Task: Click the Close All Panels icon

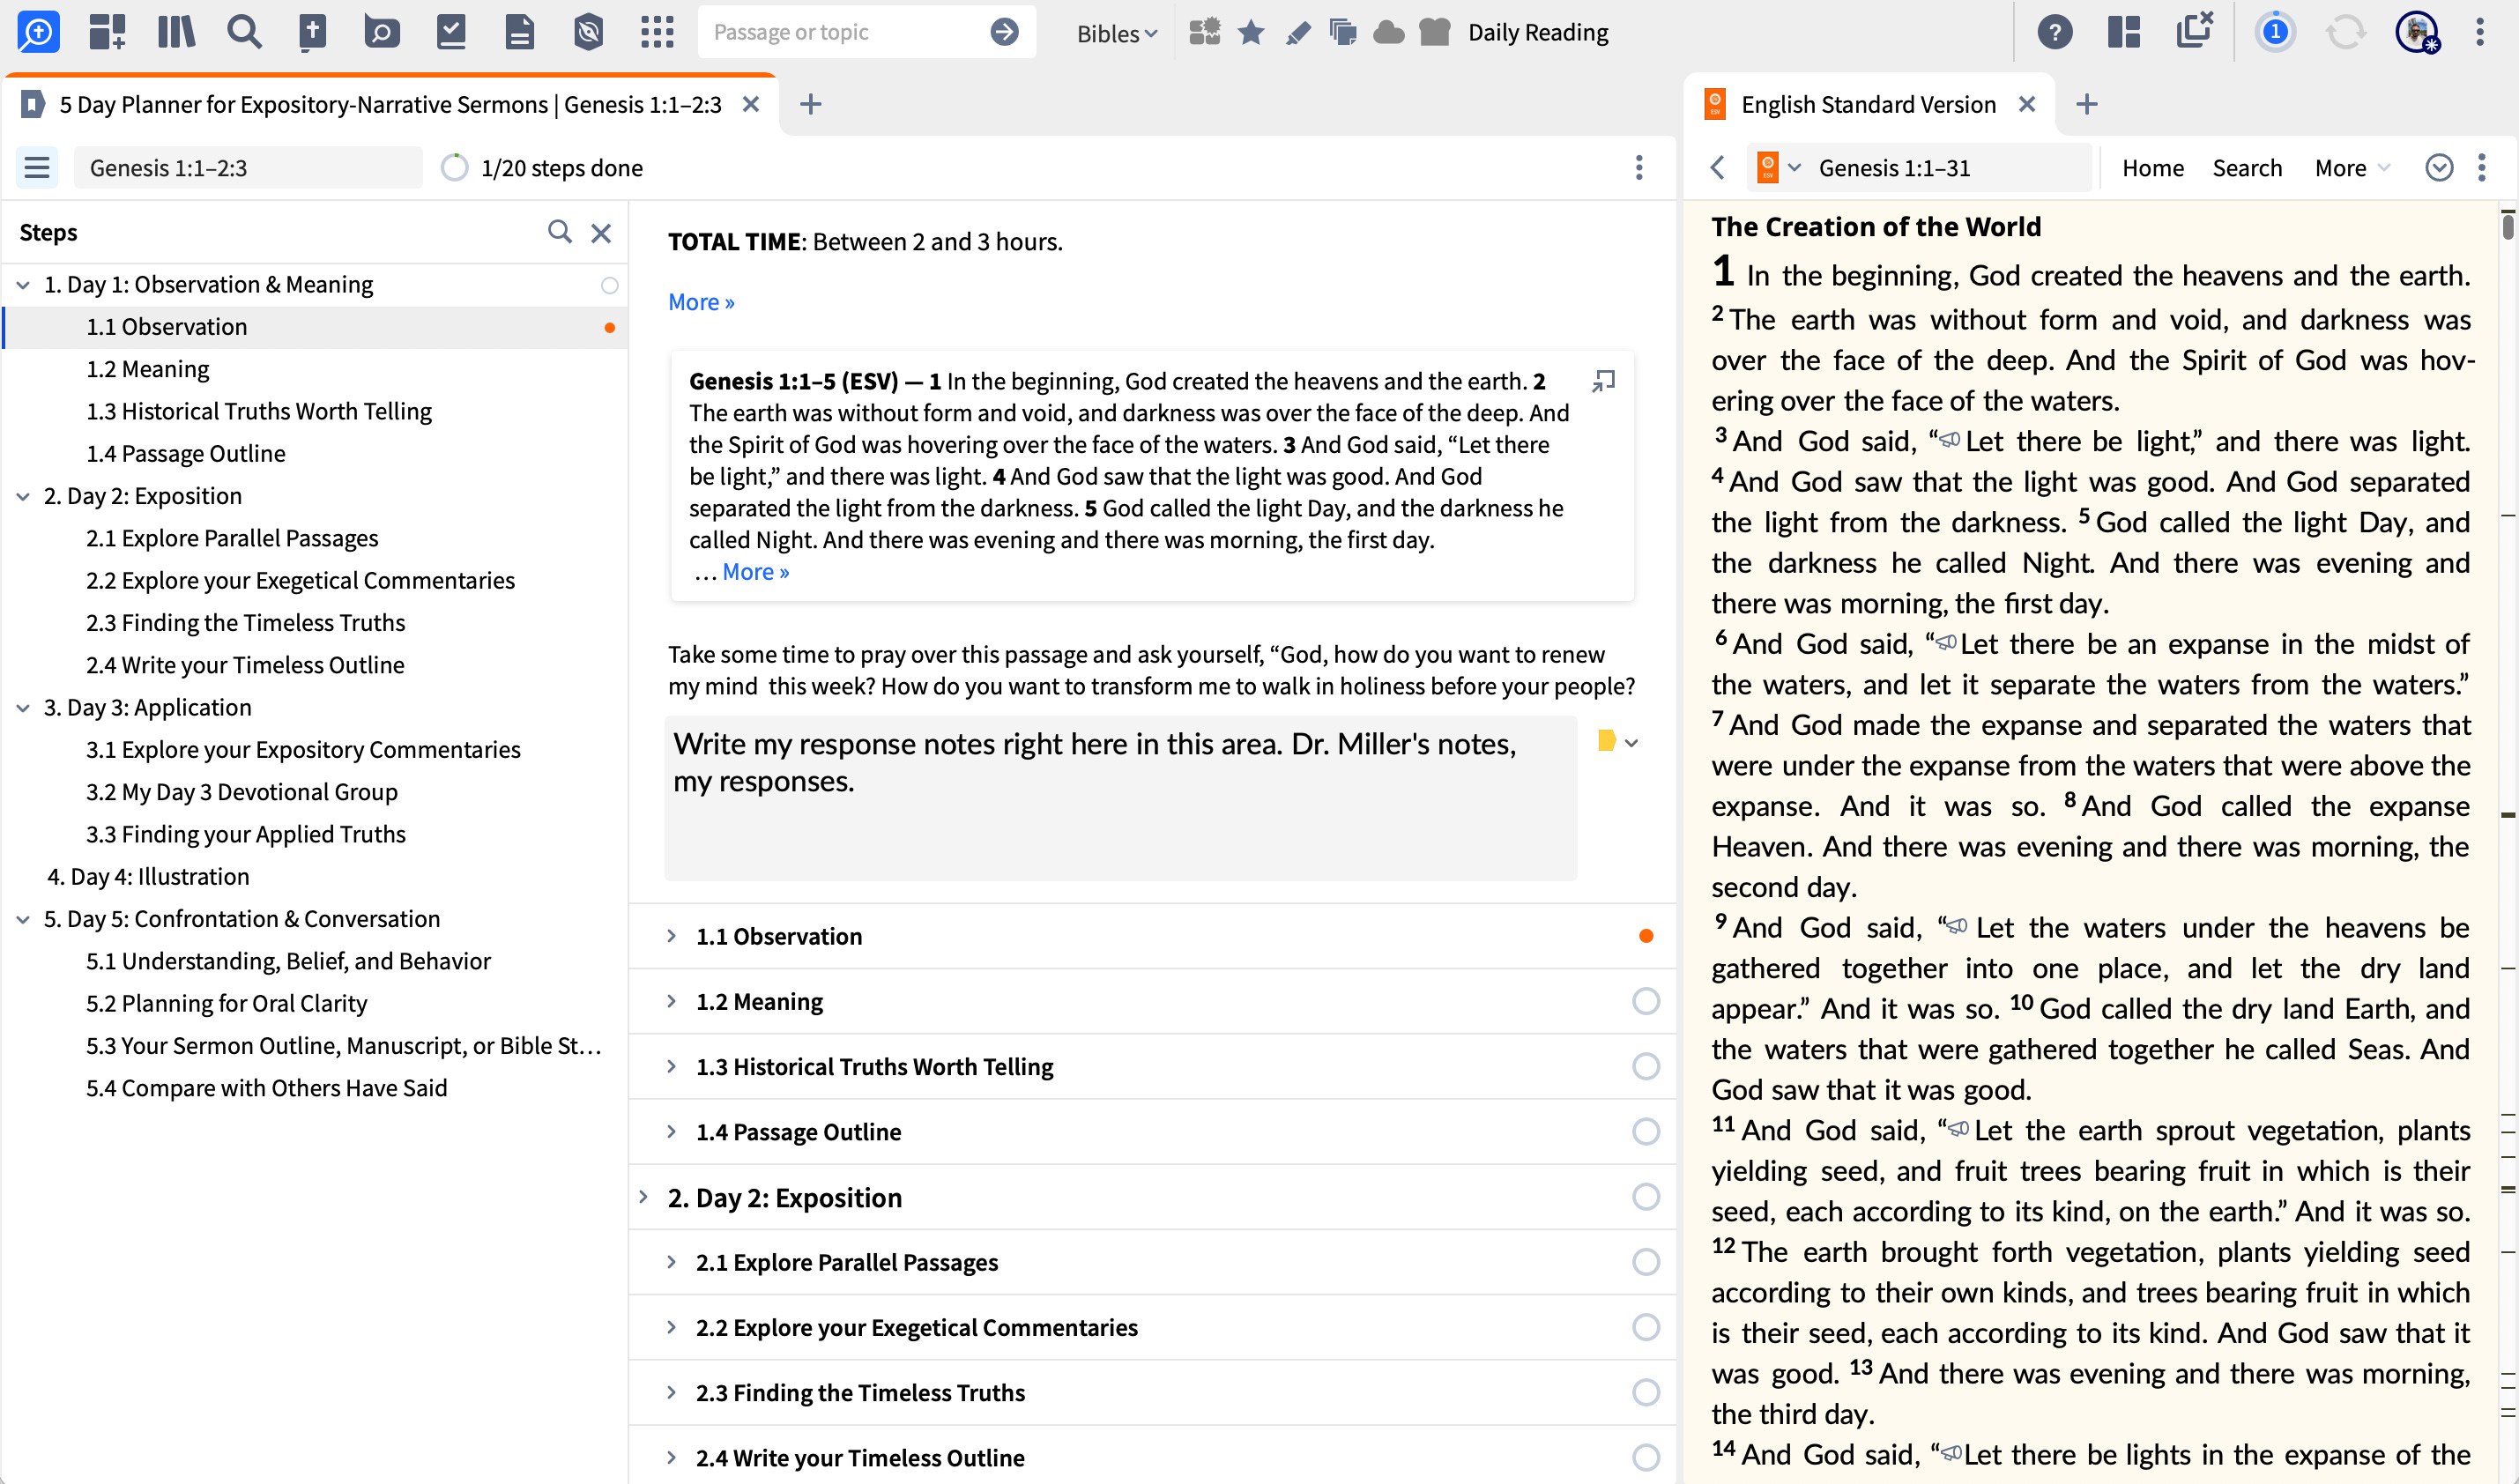Action: coord(2194,30)
